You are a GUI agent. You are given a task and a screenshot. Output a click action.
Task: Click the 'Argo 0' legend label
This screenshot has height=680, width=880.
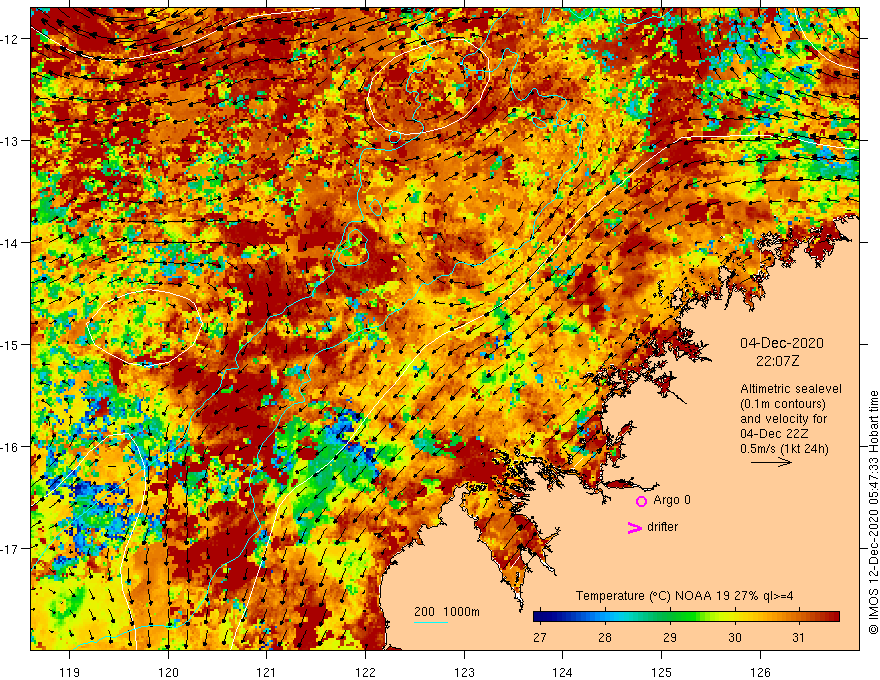click(x=672, y=500)
